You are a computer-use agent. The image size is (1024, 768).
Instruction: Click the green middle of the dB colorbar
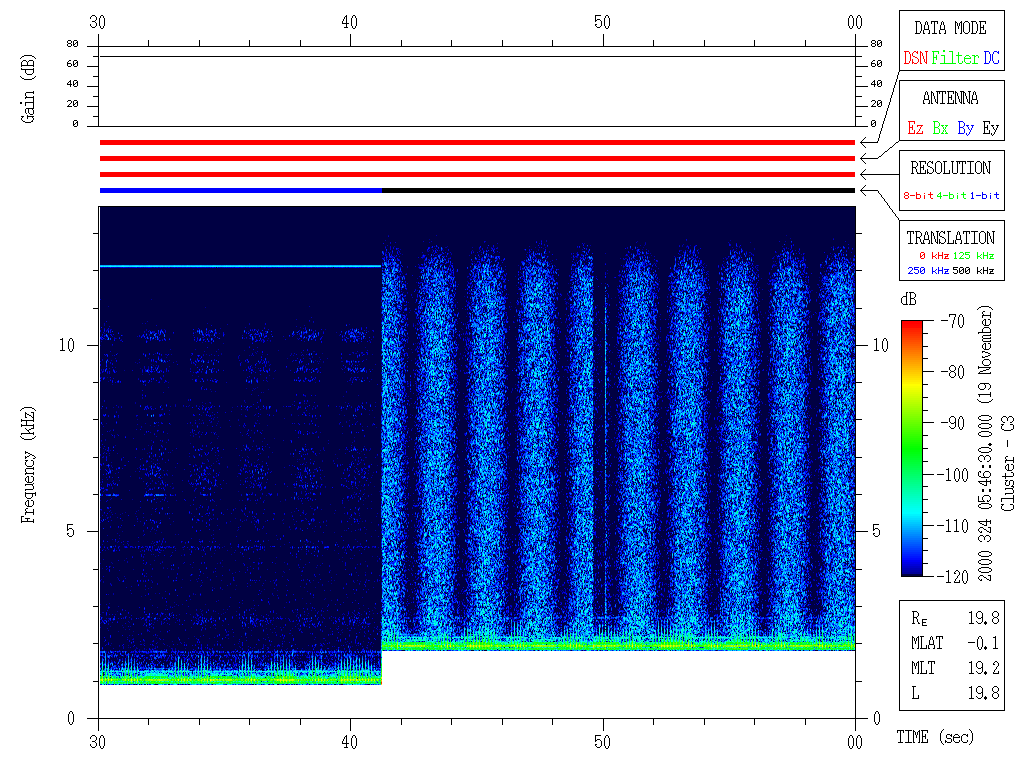pyautogui.click(x=912, y=440)
